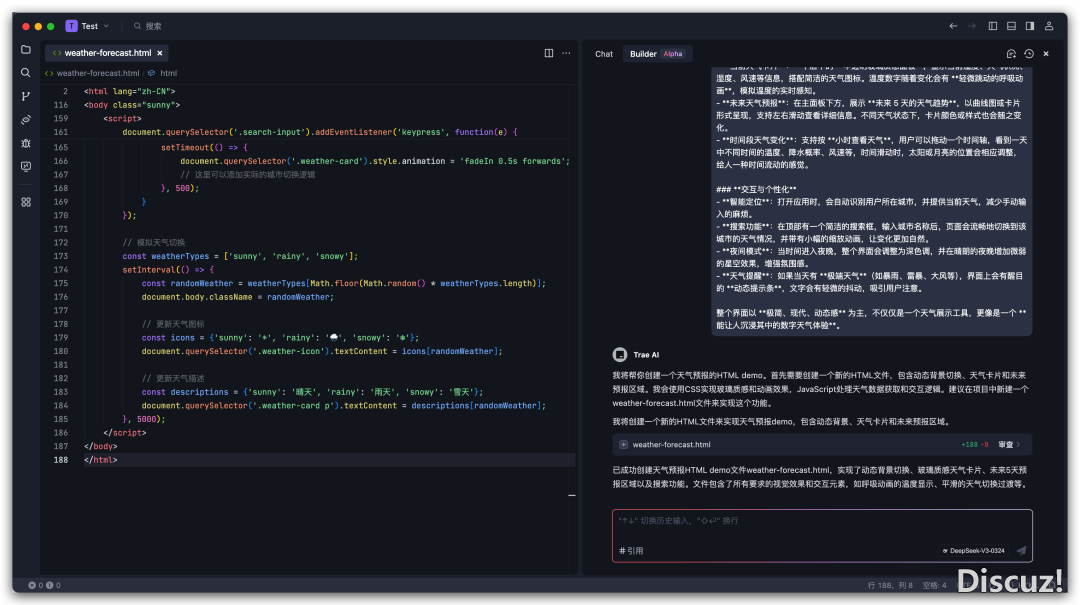Click line number 175 in the gutter
Viewport: 1080px width, 605px height.
[x=61, y=283]
